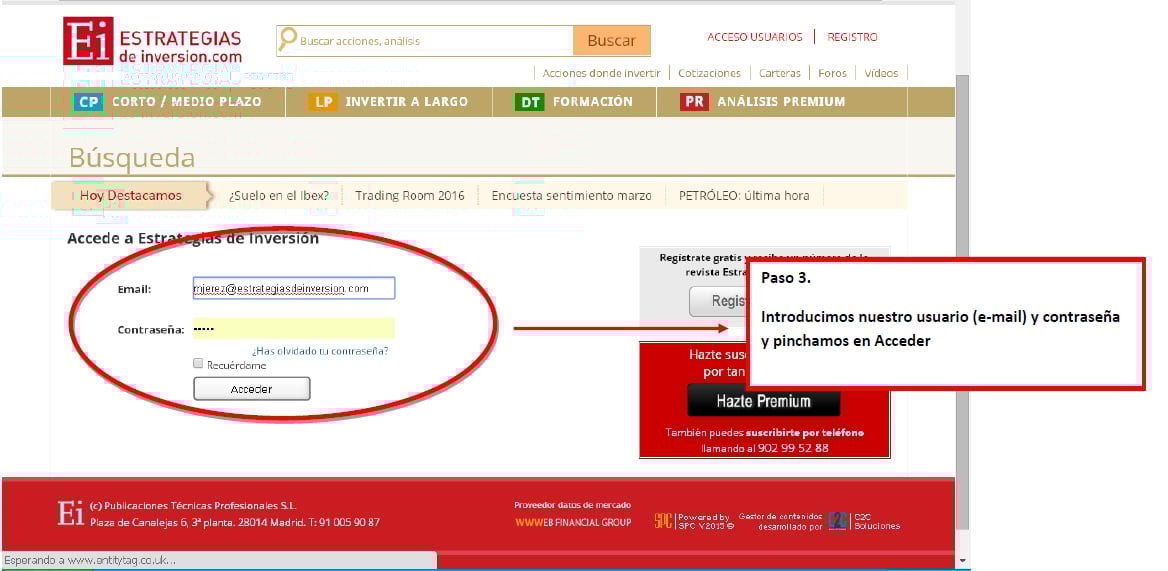Viewport: 1168px width, 571px height.
Task: Click the Buscar button
Action: pos(612,41)
